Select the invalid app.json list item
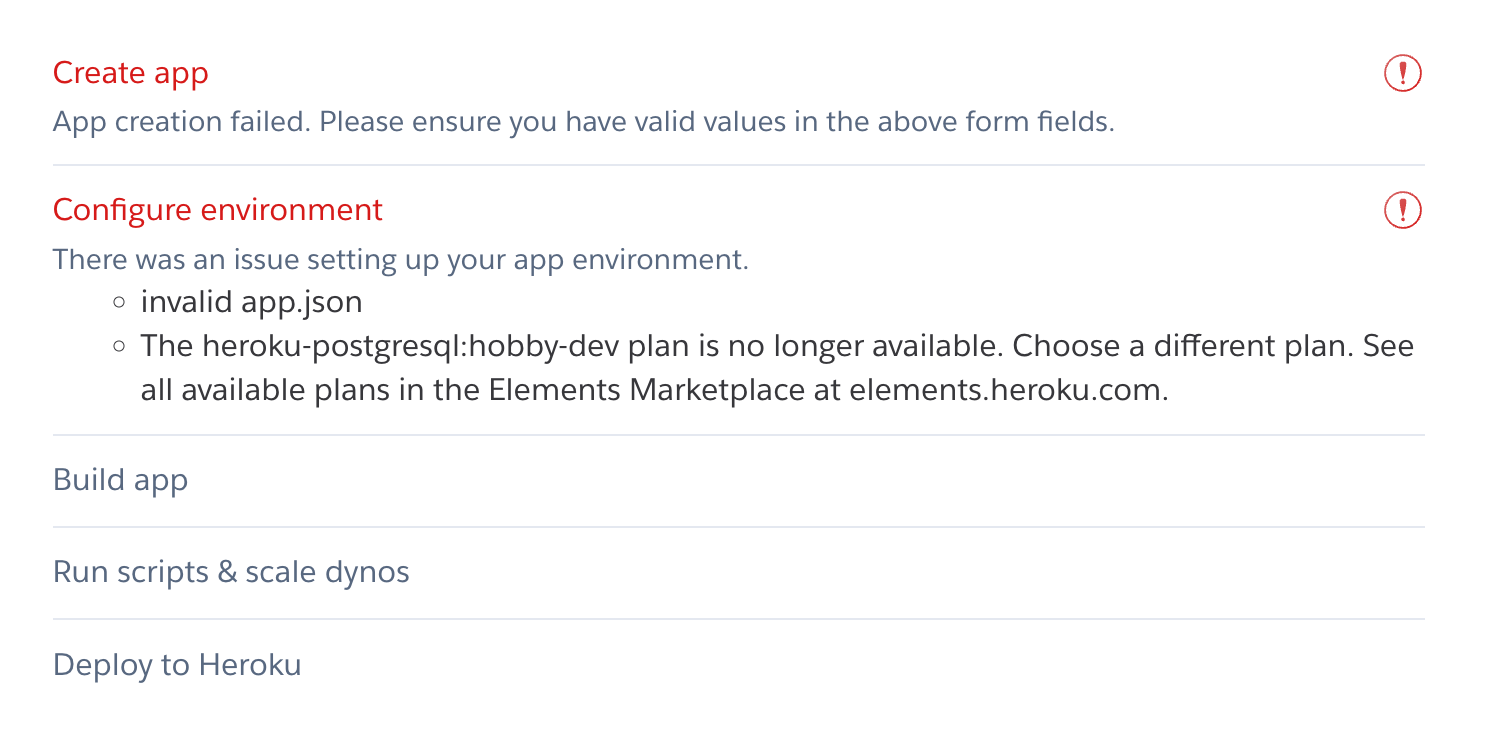This screenshot has width=1500, height=732. pyautogui.click(x=251, y=300)
